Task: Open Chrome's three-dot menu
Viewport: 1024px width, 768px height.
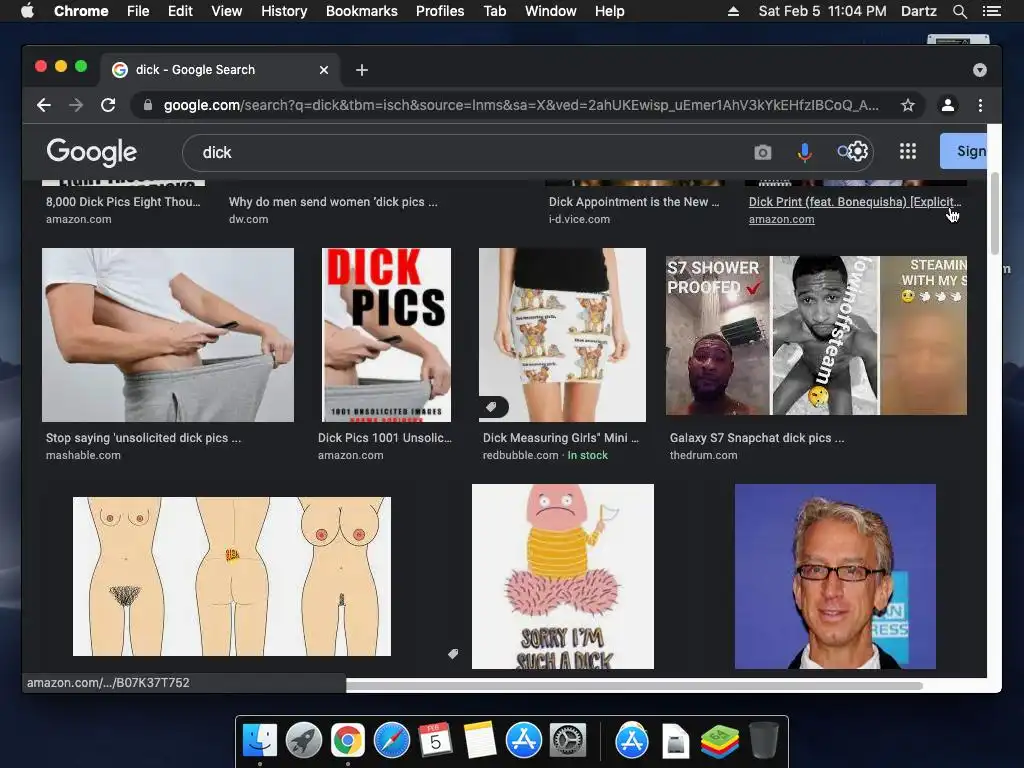Action: [x=980, y=105]
